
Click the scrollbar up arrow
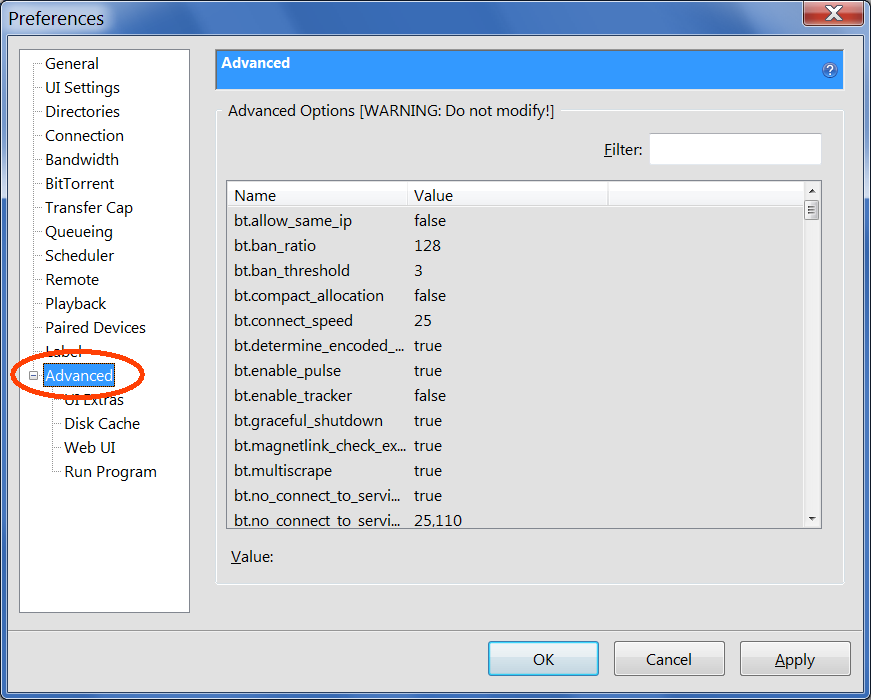coord(812,191)
